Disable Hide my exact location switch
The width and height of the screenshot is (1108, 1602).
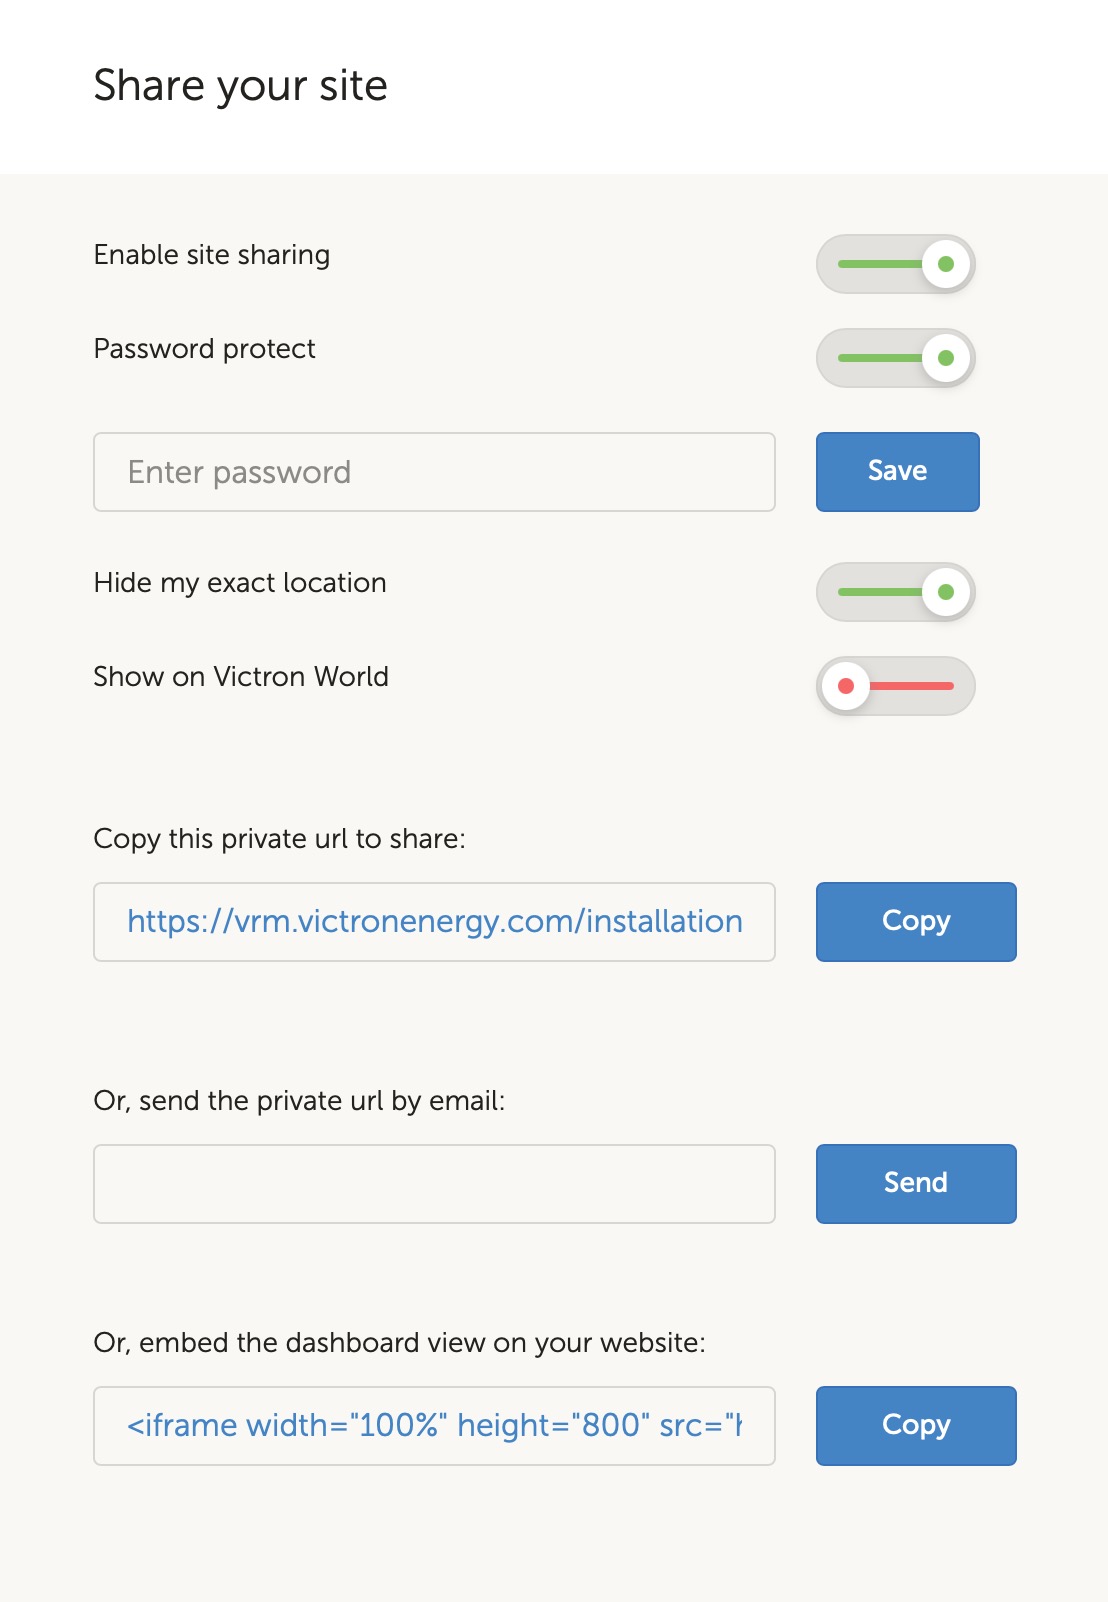(895, 592)
